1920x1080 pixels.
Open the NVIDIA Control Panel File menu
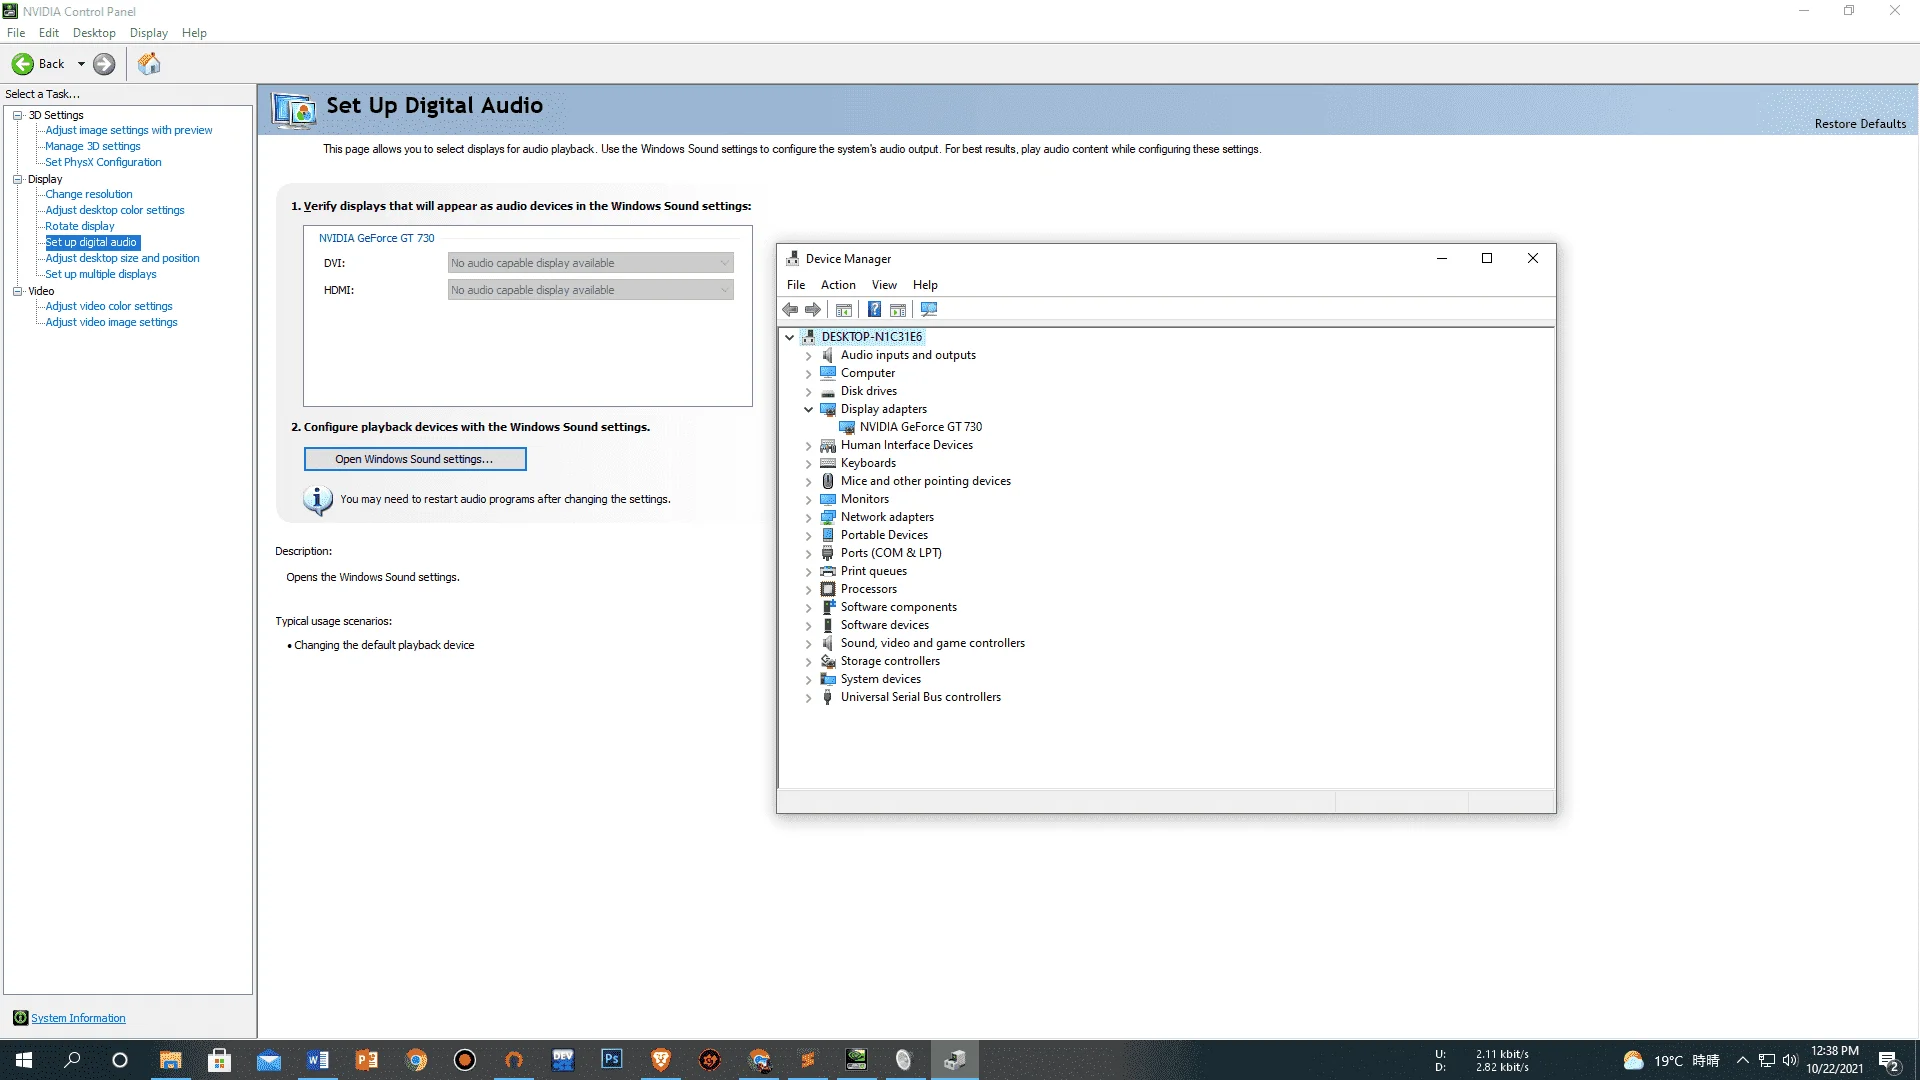[16, 33]
